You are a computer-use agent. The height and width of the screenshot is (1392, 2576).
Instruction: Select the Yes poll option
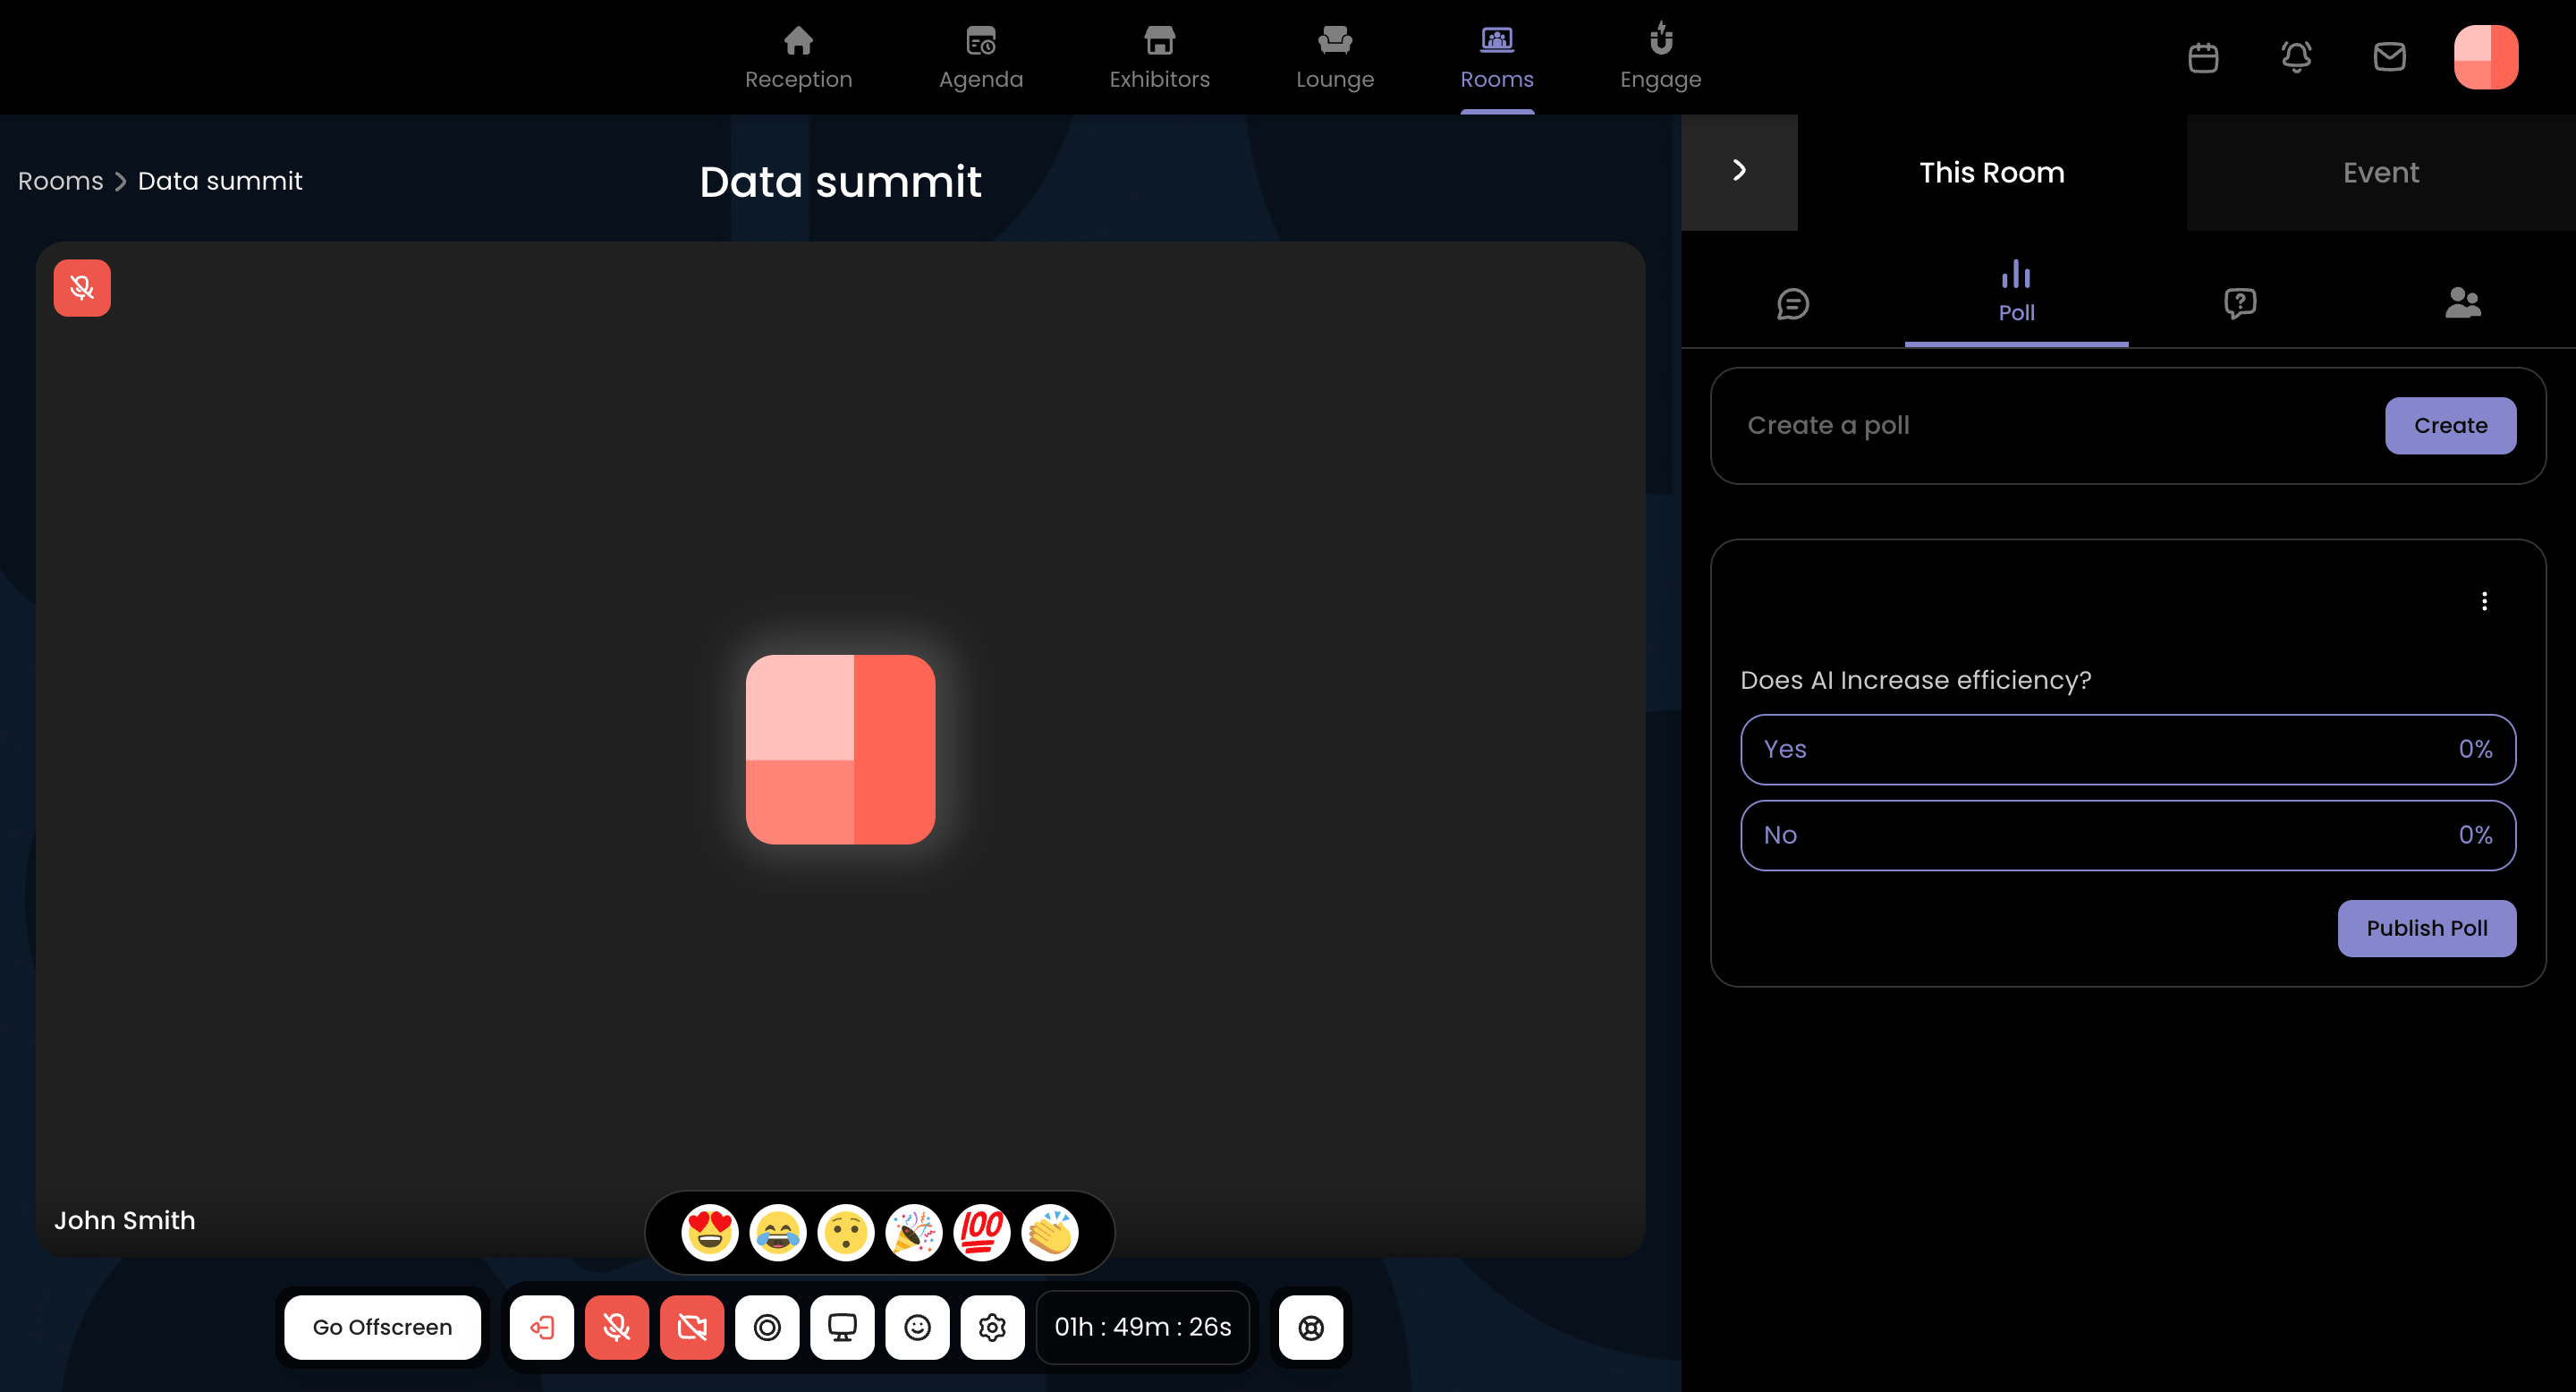[x=2128, y=749]
